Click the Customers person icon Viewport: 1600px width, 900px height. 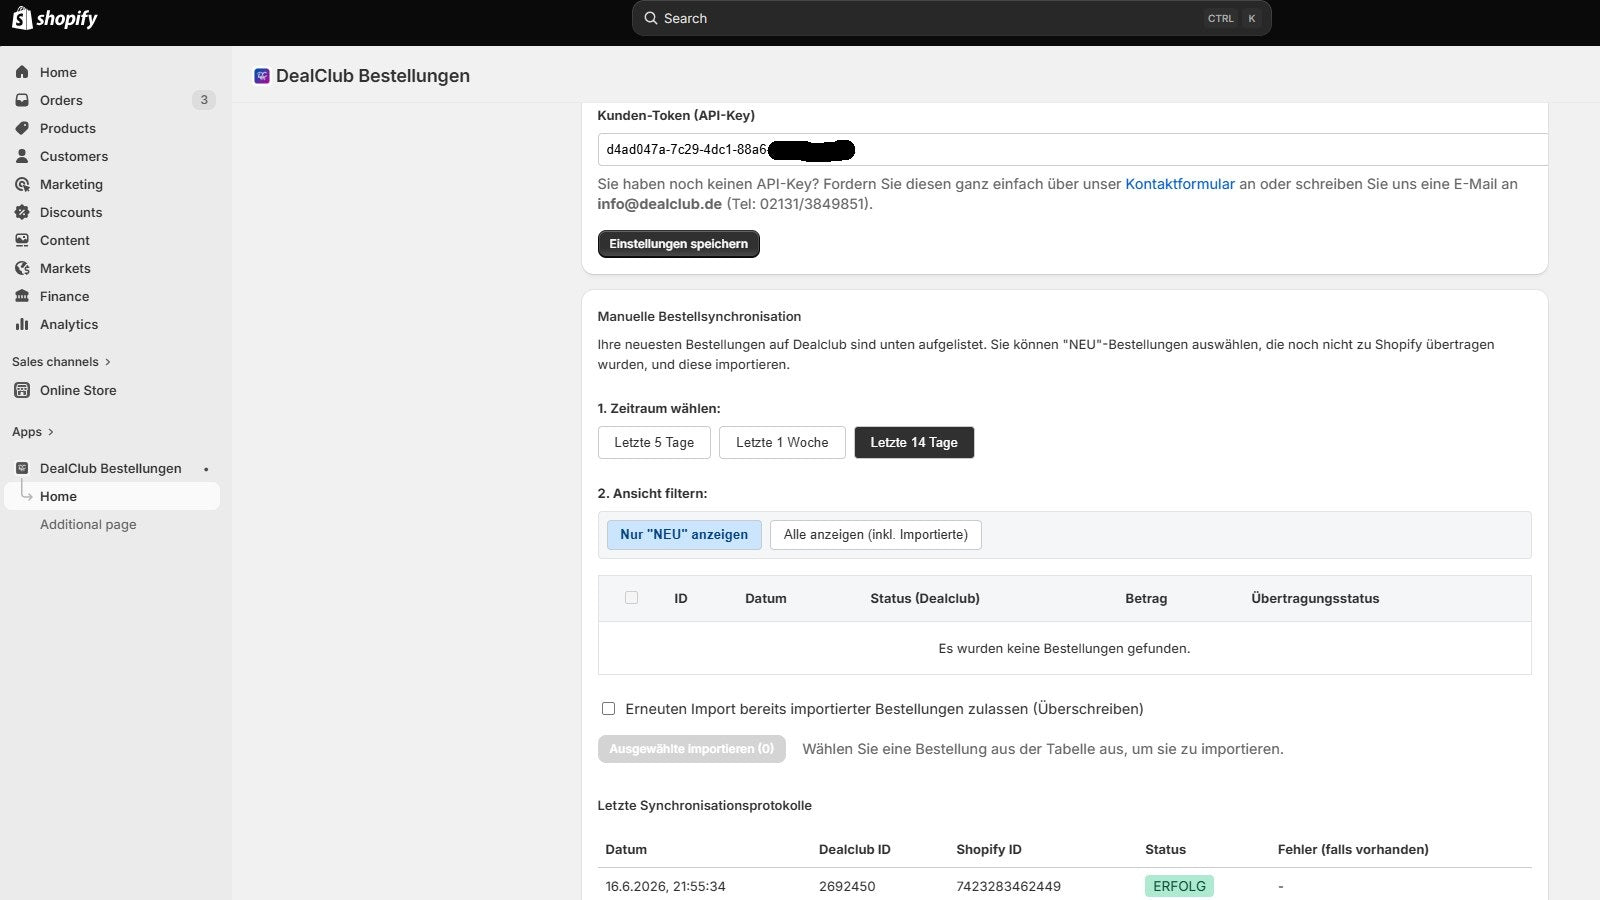tap(22, 156)
